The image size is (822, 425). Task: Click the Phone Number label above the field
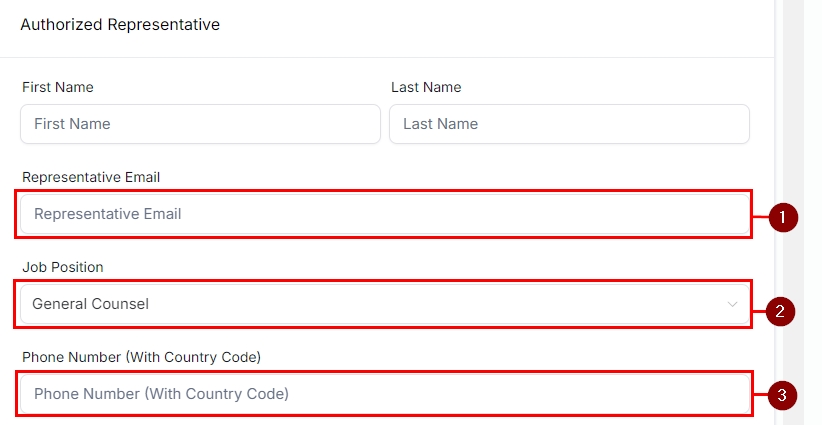click(141, 357)
